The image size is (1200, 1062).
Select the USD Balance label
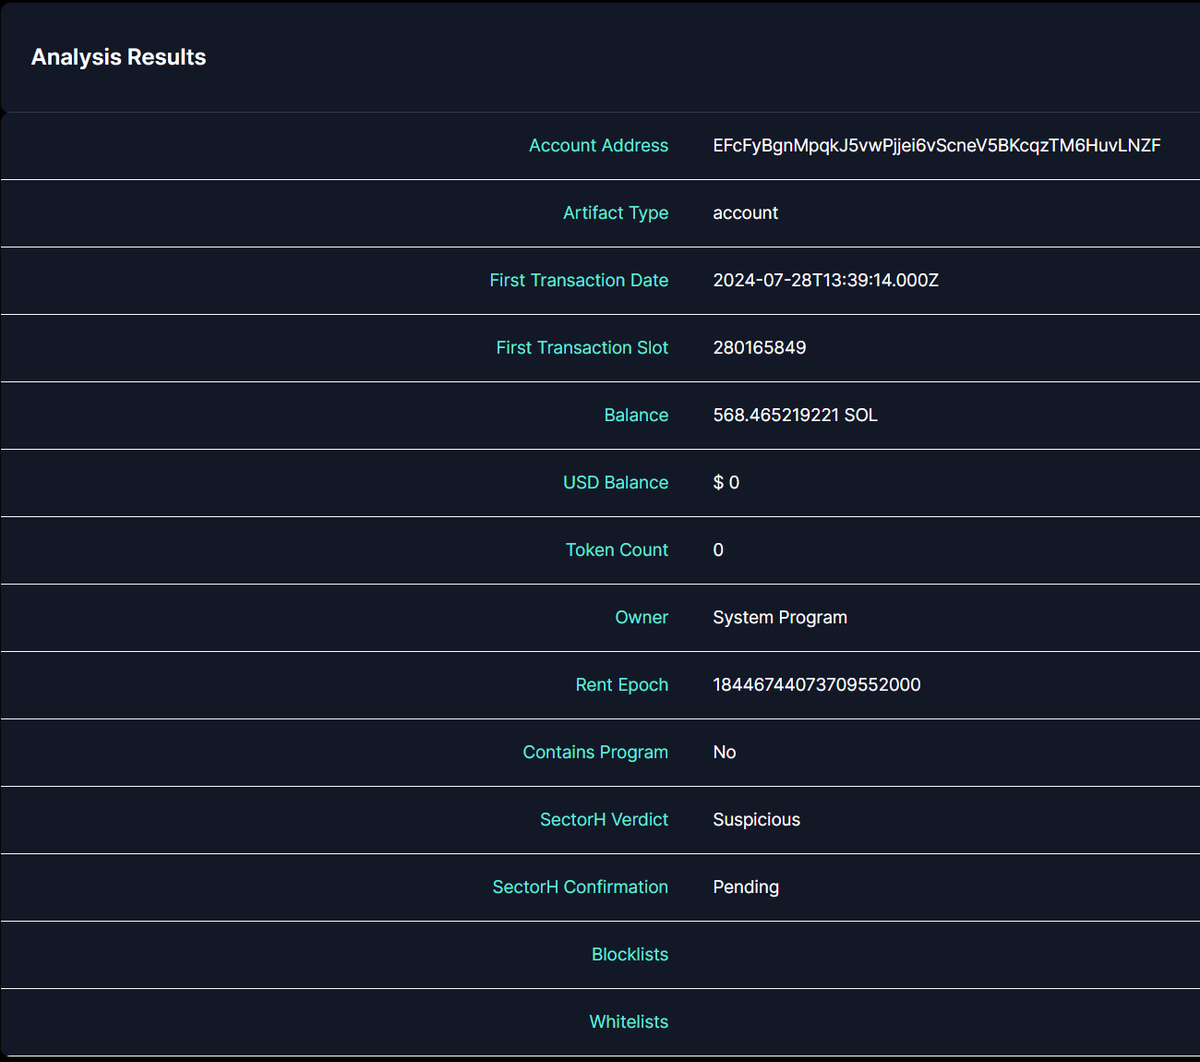coord(615,482)
